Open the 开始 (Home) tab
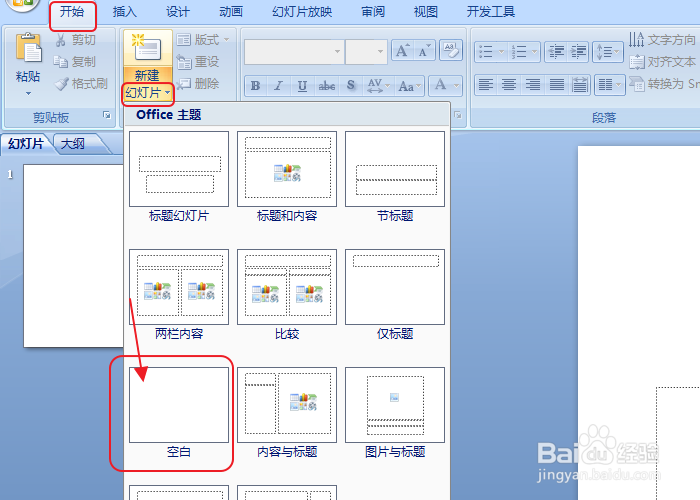 [72, 12]
